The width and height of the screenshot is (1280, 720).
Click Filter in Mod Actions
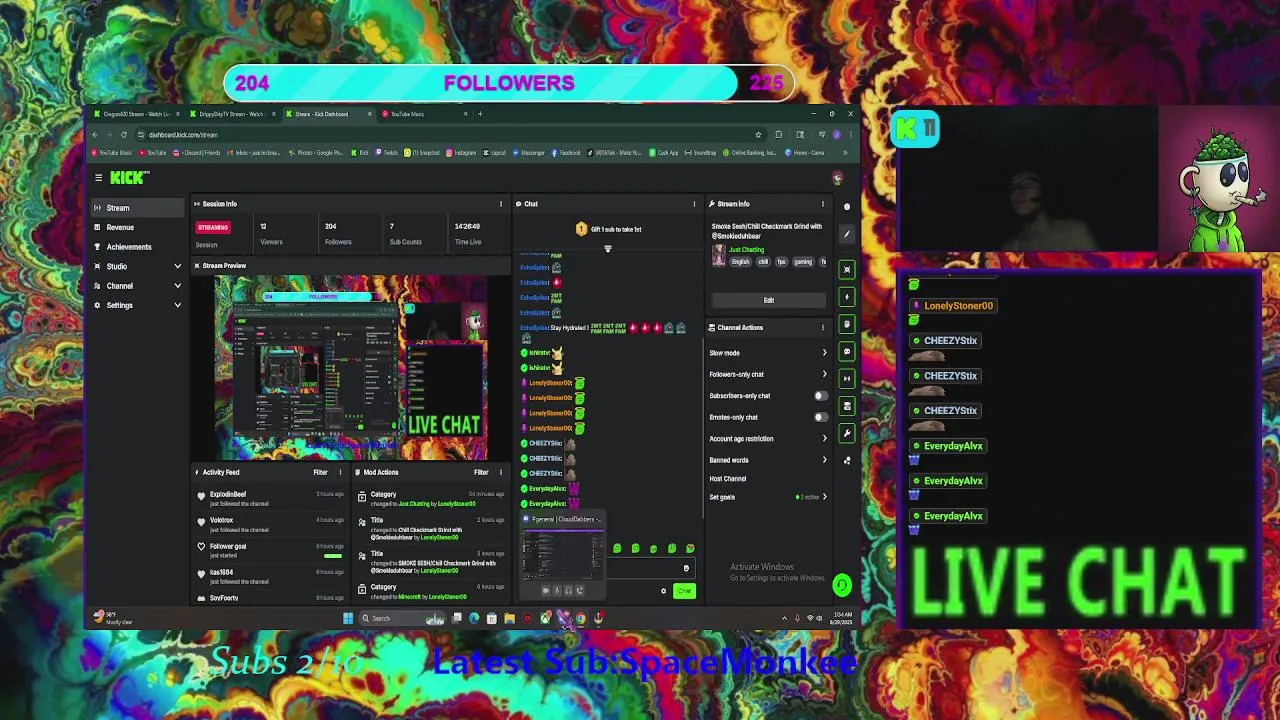481,472
